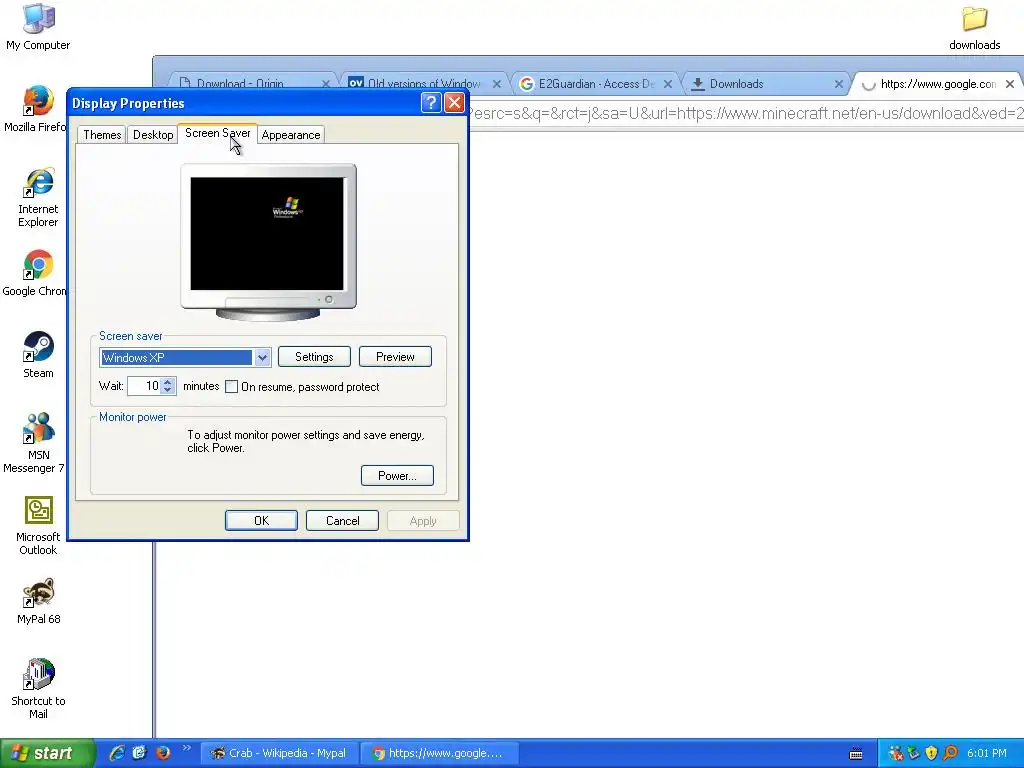Click the Outlook Express quick launch icon

coord(139,753)
